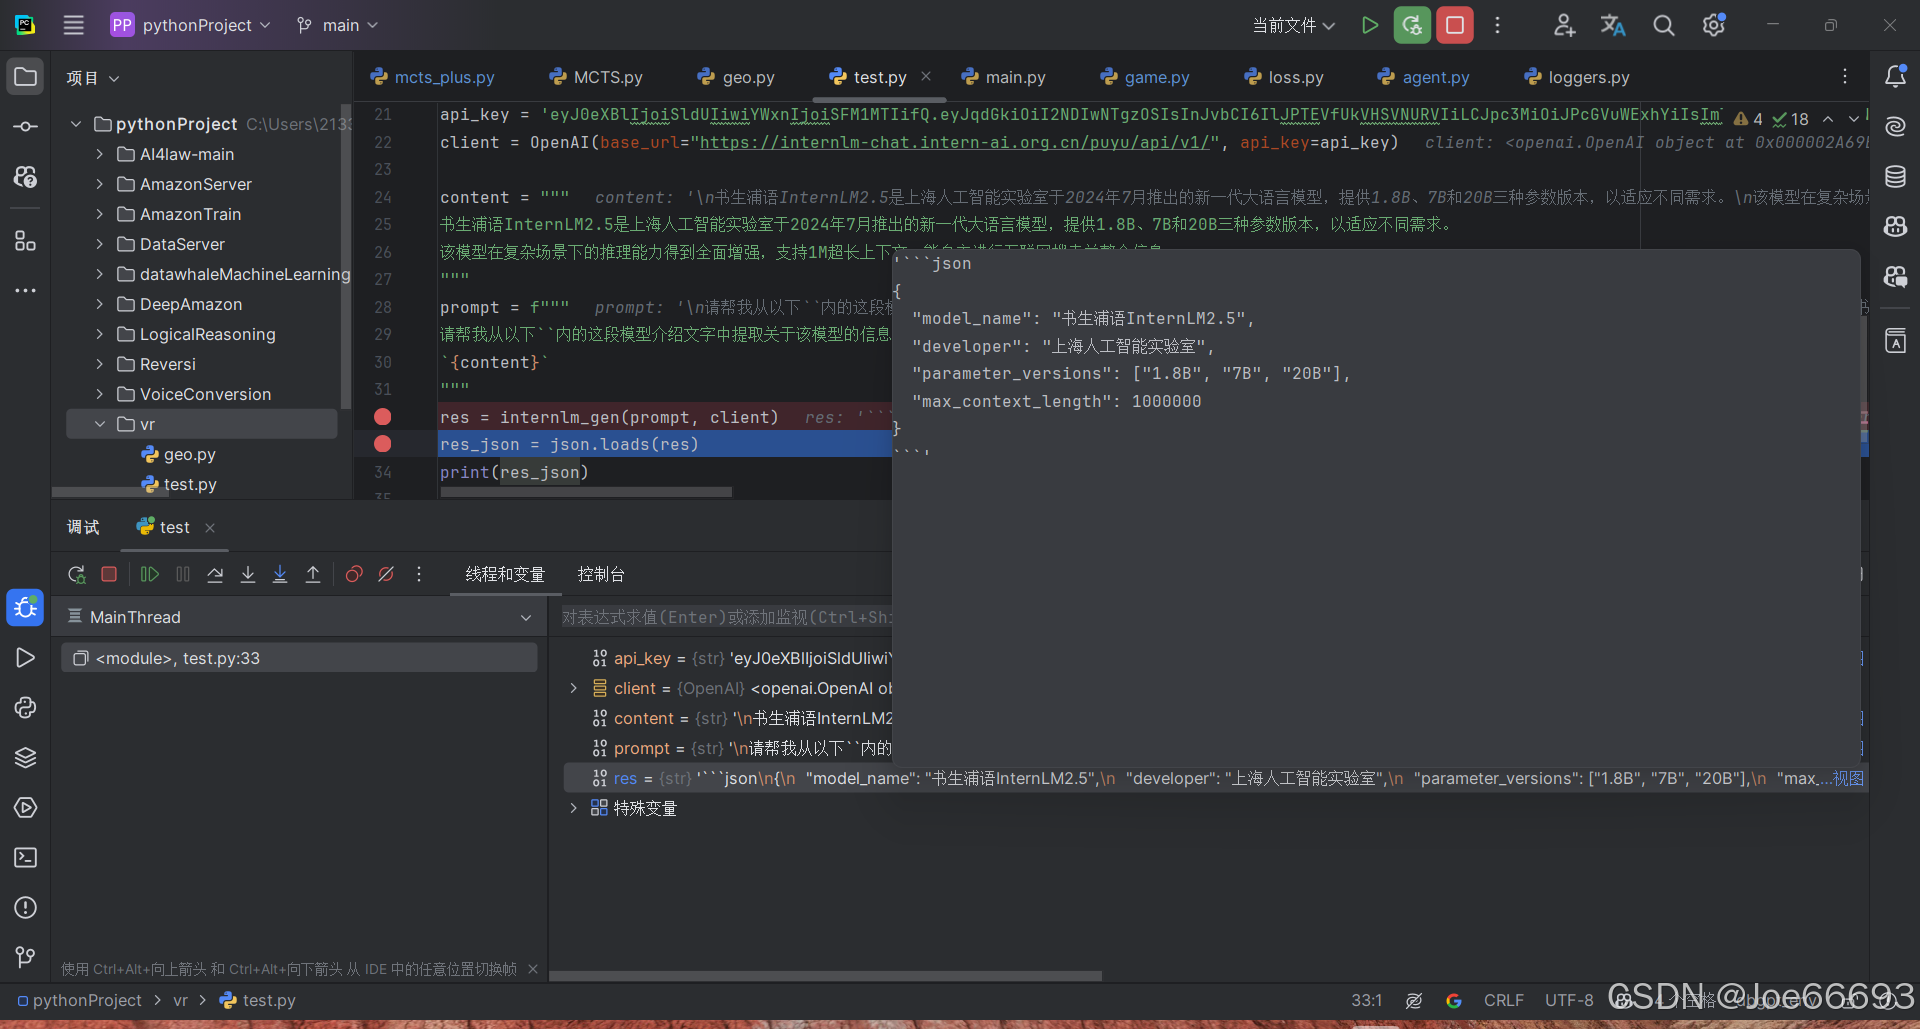Open the 项目 view dropdown
The height and width of the screenshot is (1029, 1920).
coord(92,78)
